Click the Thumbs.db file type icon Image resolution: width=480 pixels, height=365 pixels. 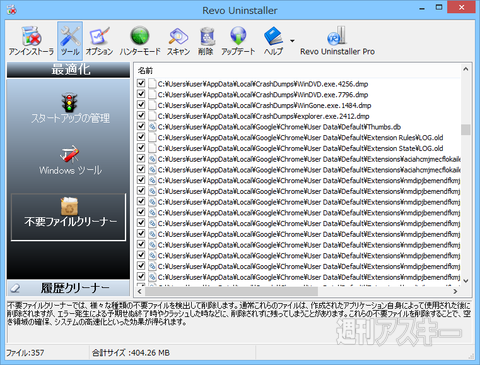pos(152,127)
